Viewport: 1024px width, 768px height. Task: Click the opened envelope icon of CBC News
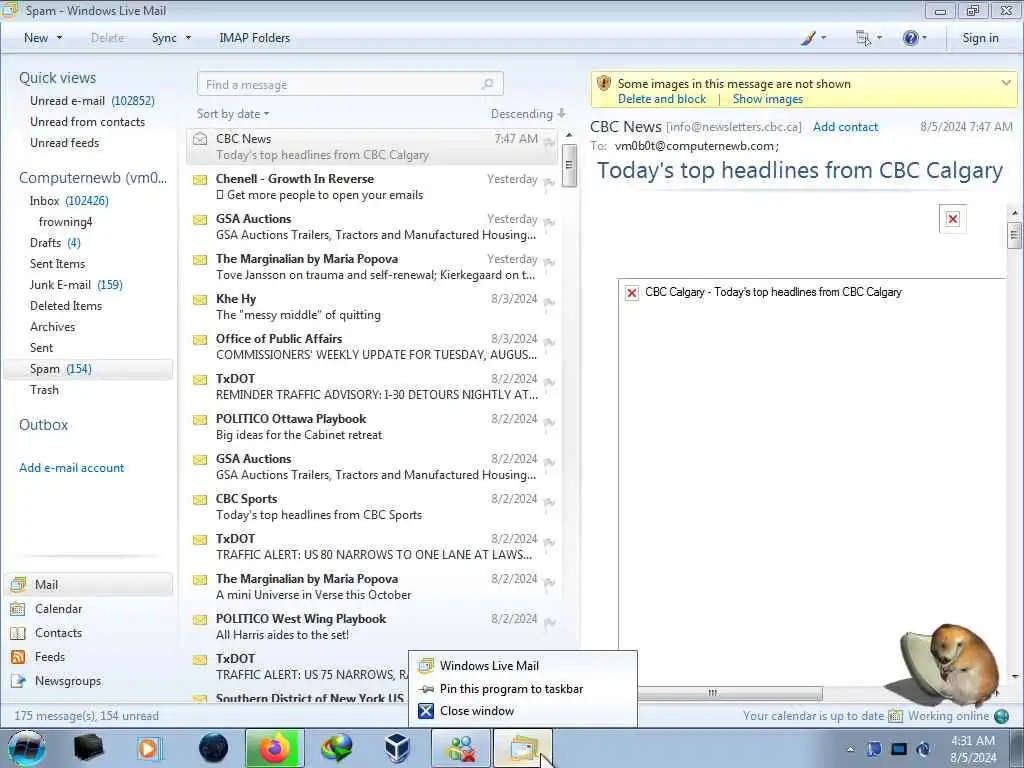(200, 138)
